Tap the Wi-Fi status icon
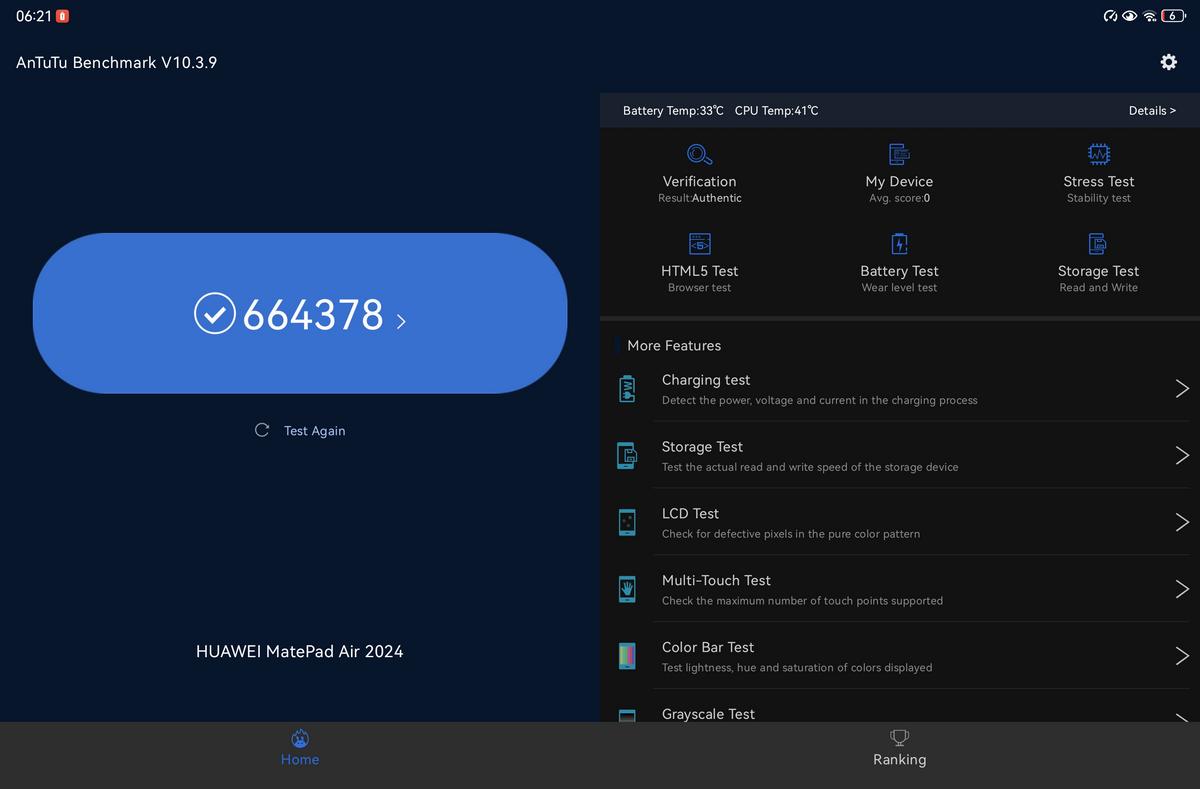Viewport: 1200px width, 789px height. 1150,16
